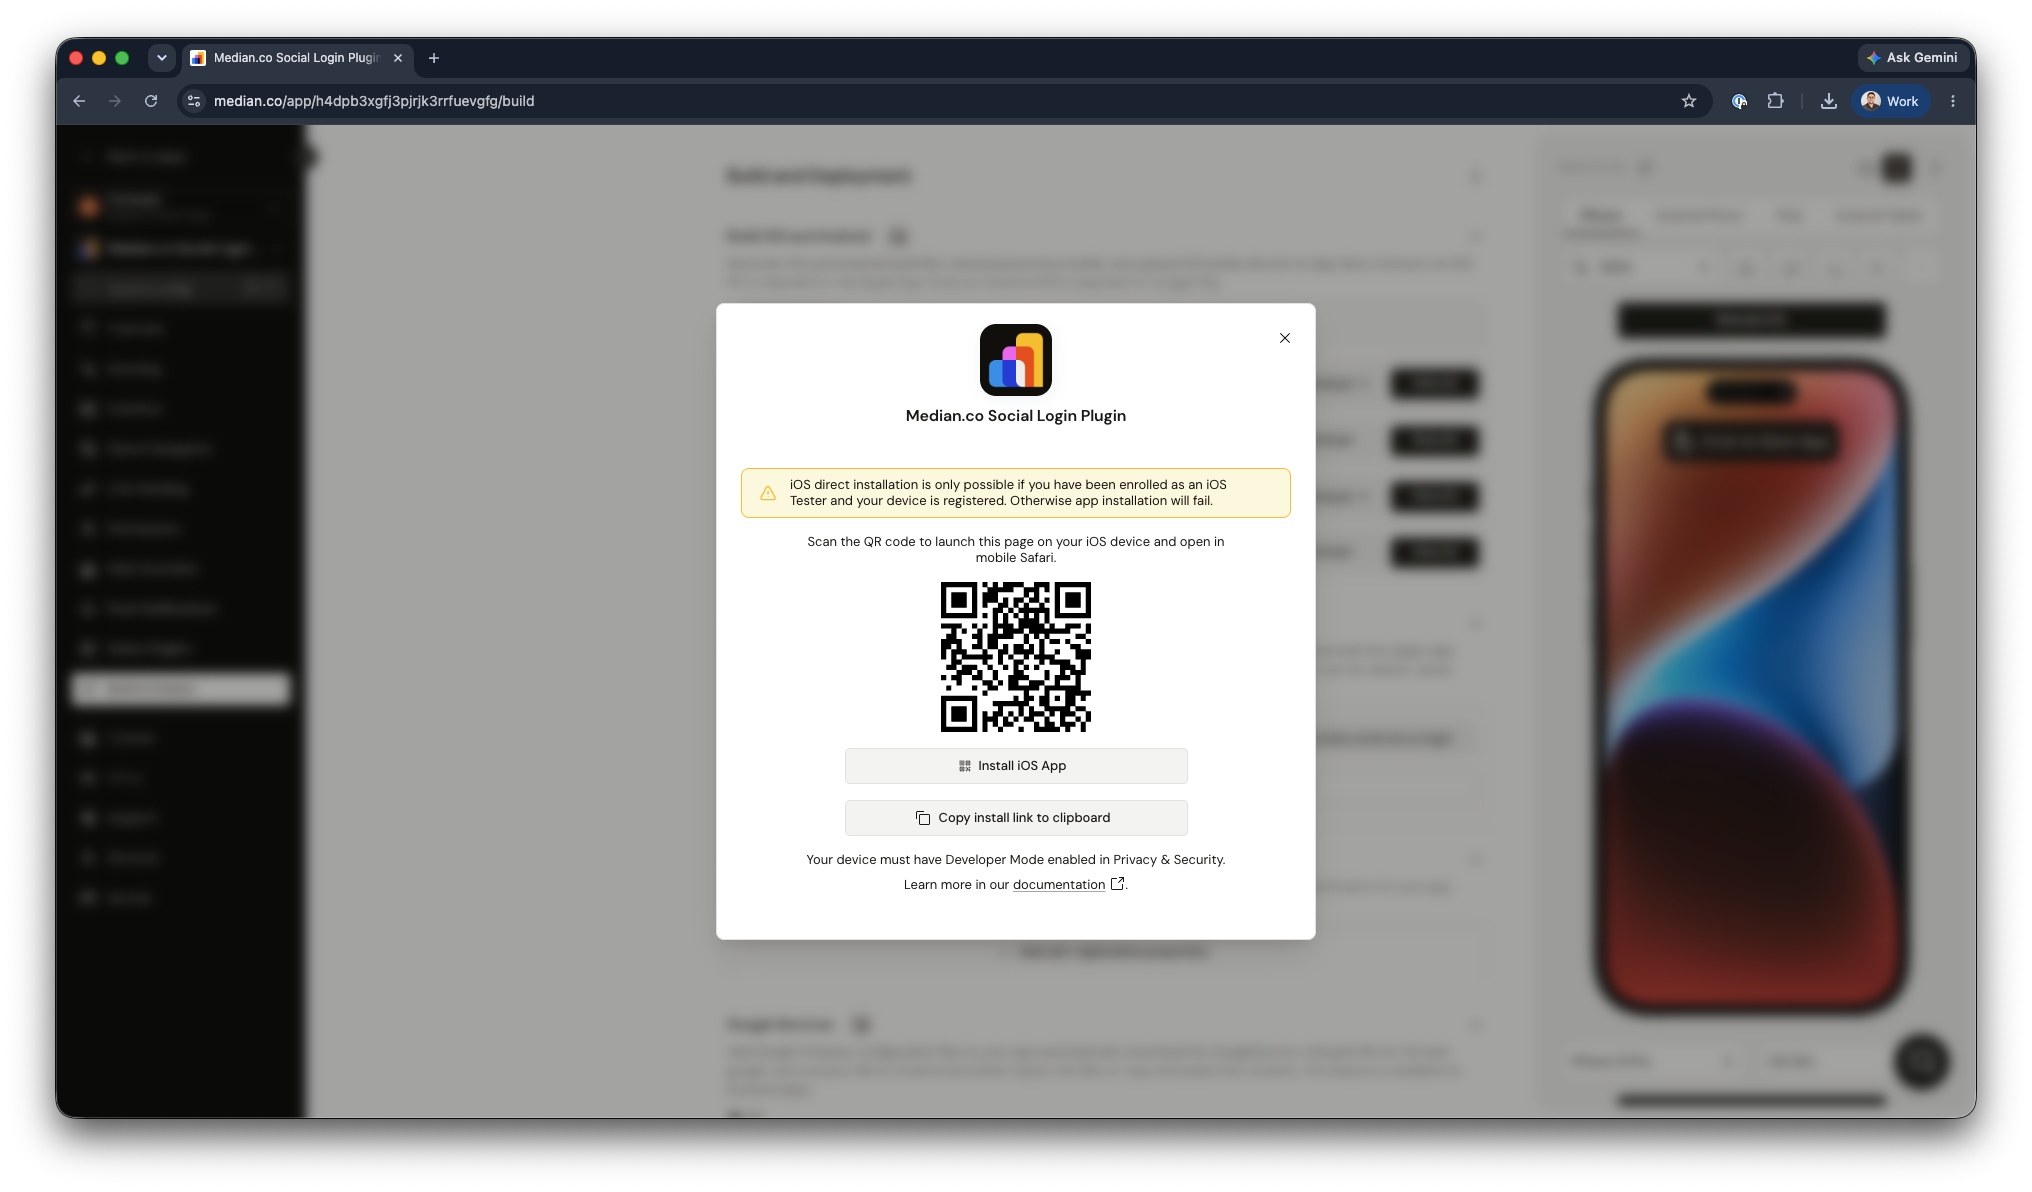2032x1192 pixels.
Task: Click the QR code image
Action: 1016,657
